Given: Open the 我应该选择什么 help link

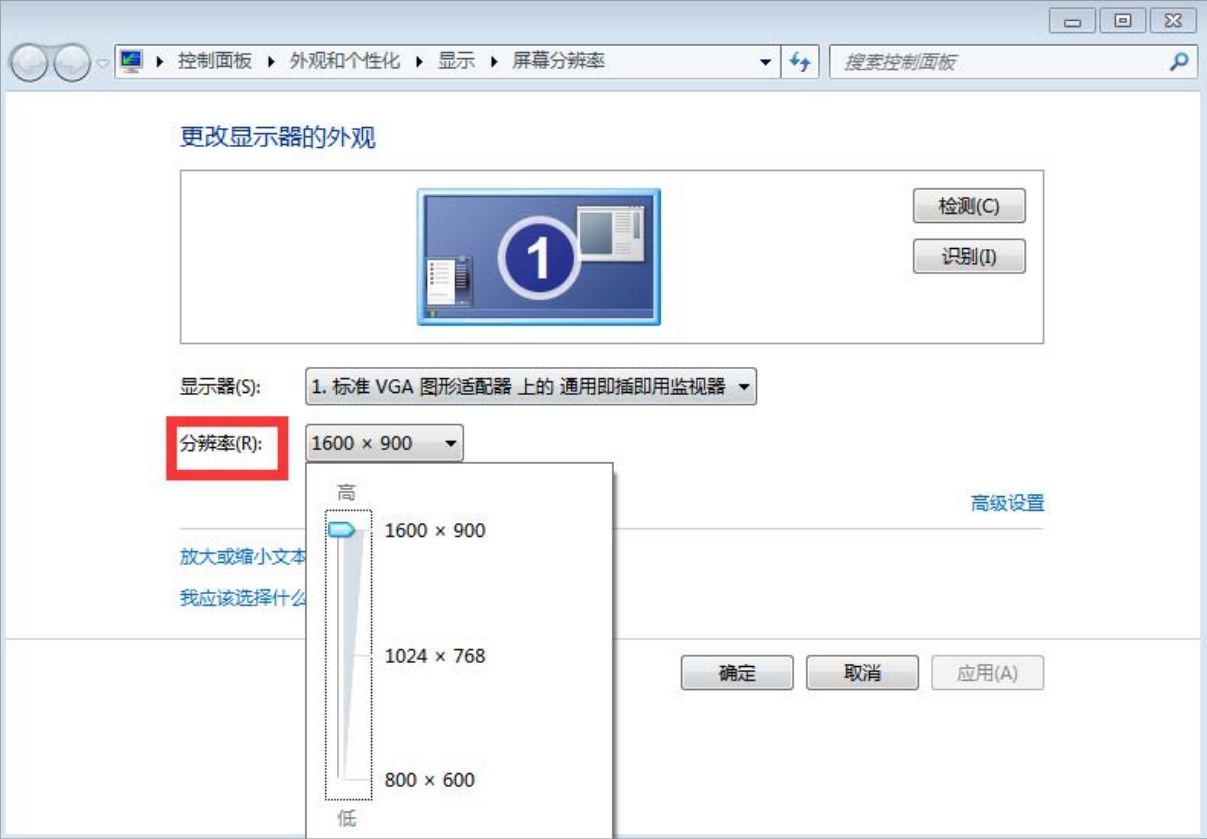Looking at the screenshot, I should pos(242,599).
